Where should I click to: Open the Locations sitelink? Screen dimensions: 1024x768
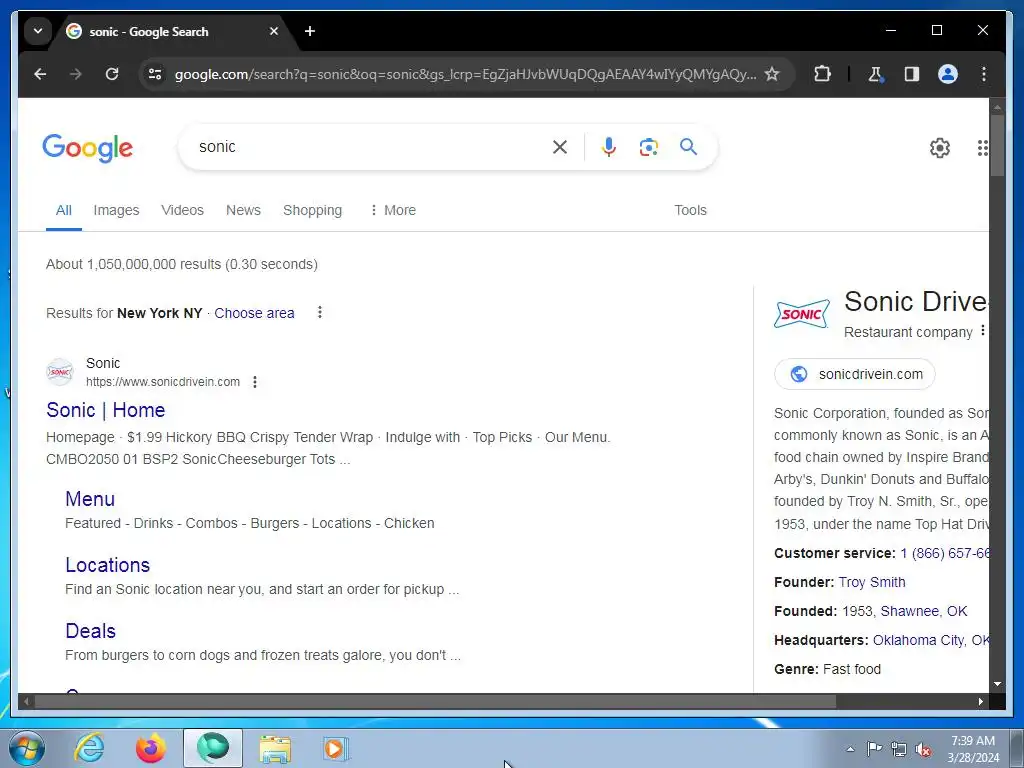pos(108,565)
